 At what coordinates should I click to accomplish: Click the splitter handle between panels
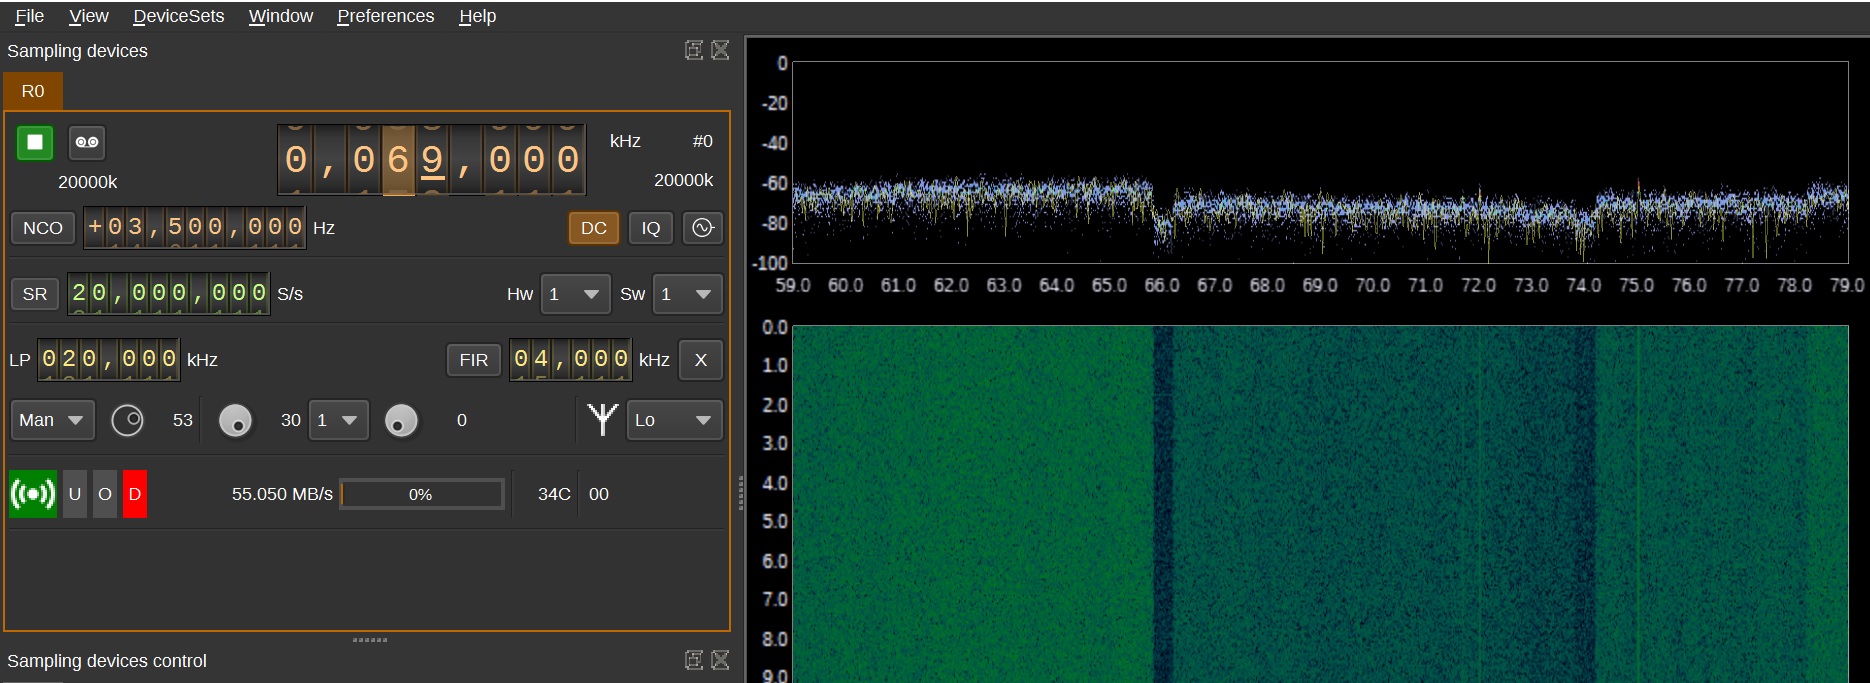coord(740,493)
